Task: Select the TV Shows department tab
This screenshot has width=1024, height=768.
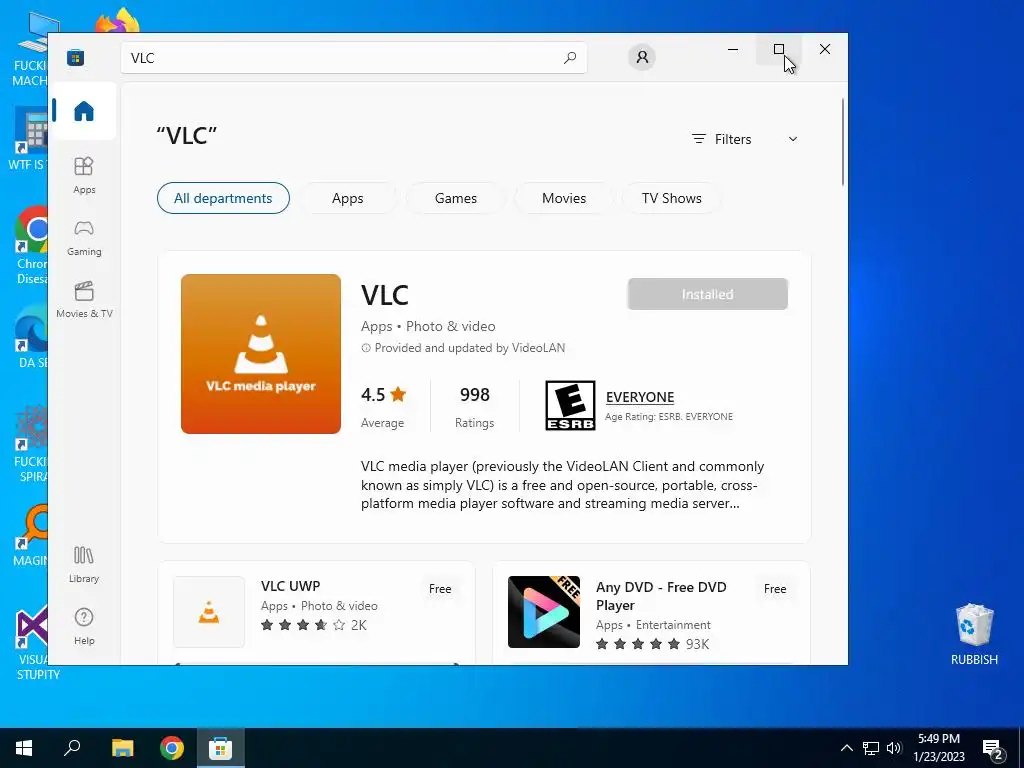Action: [x=671, y=198]
